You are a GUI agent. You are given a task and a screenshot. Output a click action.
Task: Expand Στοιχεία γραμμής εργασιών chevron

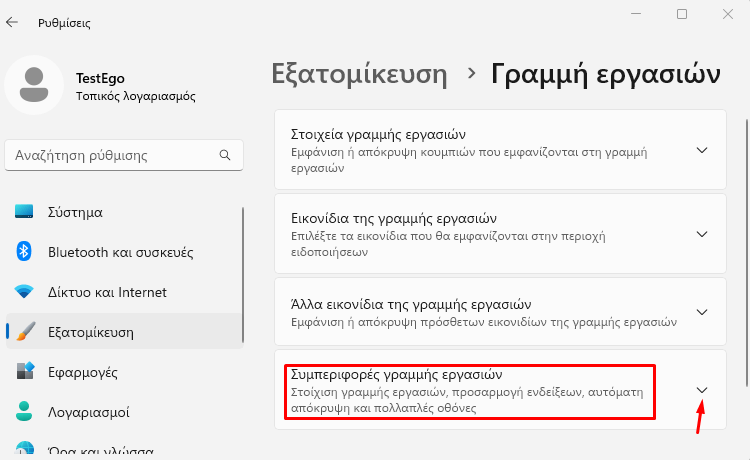(702, 150)
